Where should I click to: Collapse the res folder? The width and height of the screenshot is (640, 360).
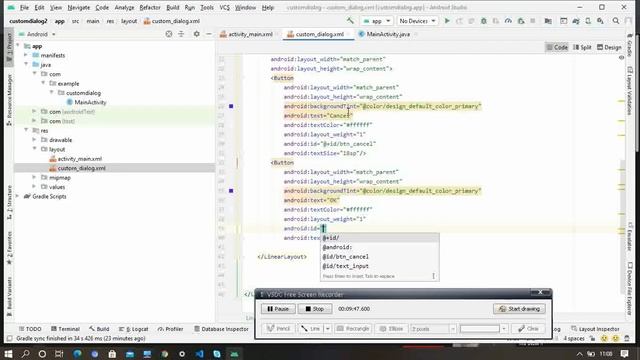pos(26,130)
